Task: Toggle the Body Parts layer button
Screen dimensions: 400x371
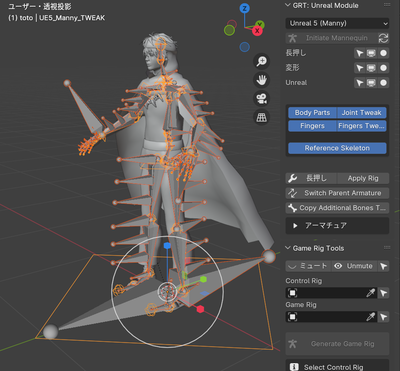Action: coord(312,113)
